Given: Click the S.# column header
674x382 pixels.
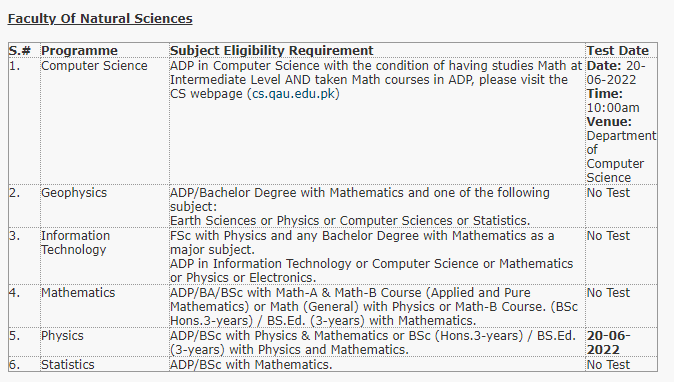Looking at the screenshot, I should 20,51.
